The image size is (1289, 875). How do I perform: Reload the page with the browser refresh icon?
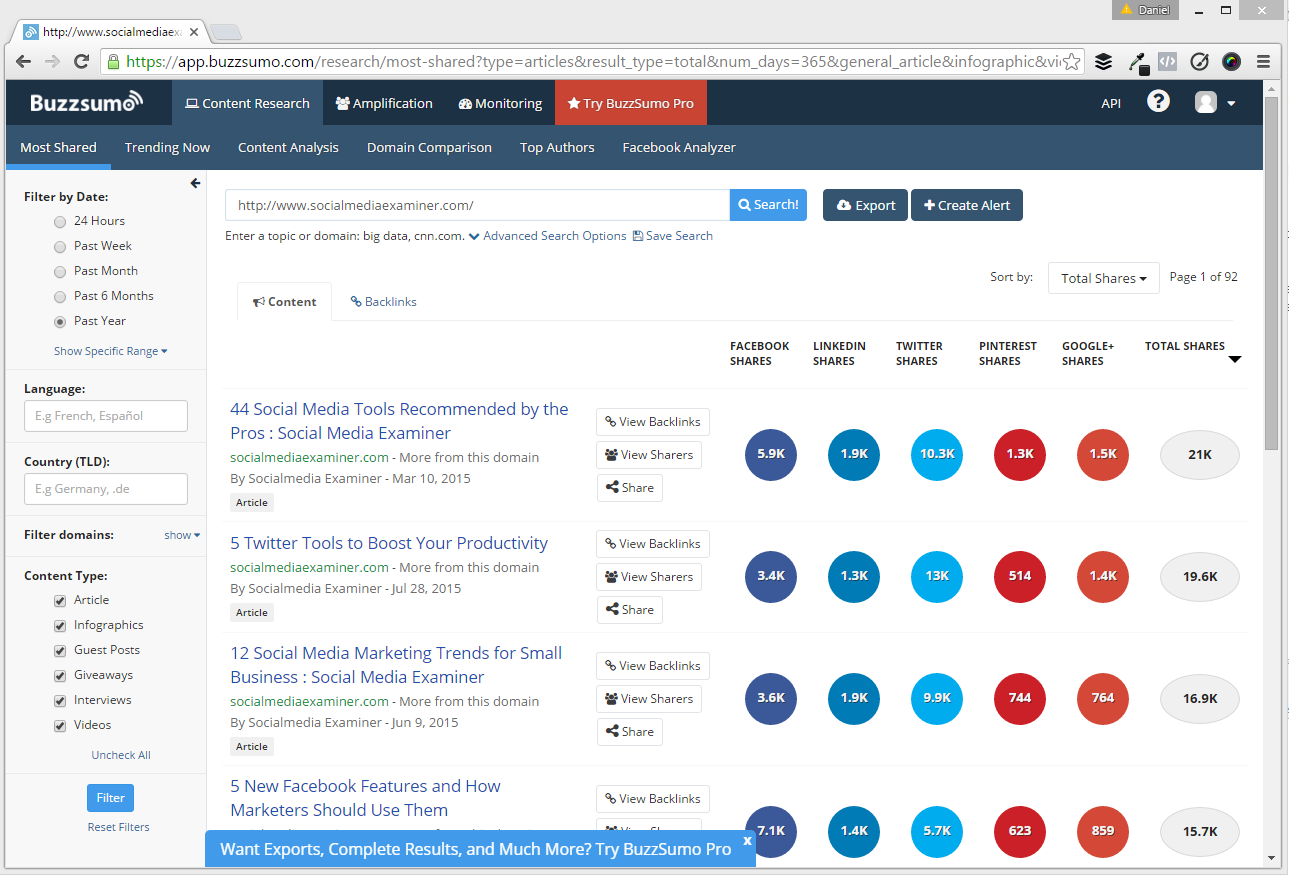[81, 62]
